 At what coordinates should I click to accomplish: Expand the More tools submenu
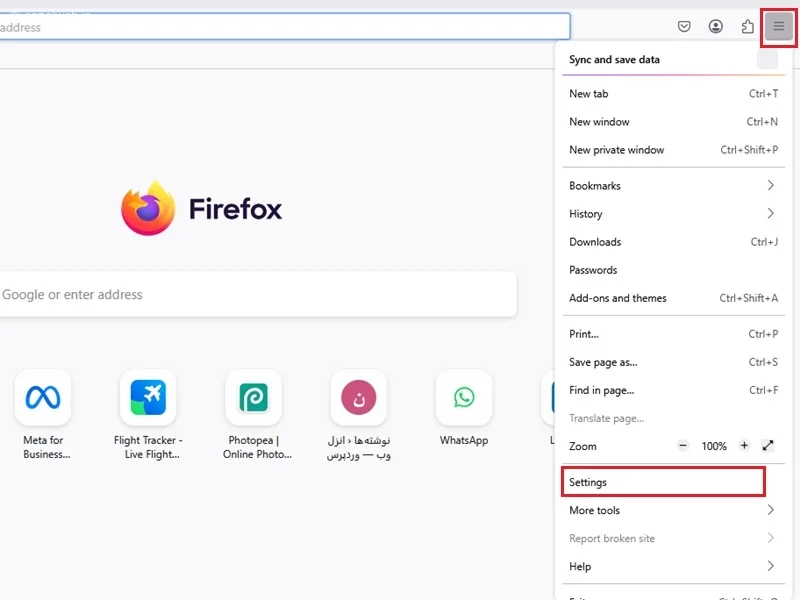click(672, 510)
